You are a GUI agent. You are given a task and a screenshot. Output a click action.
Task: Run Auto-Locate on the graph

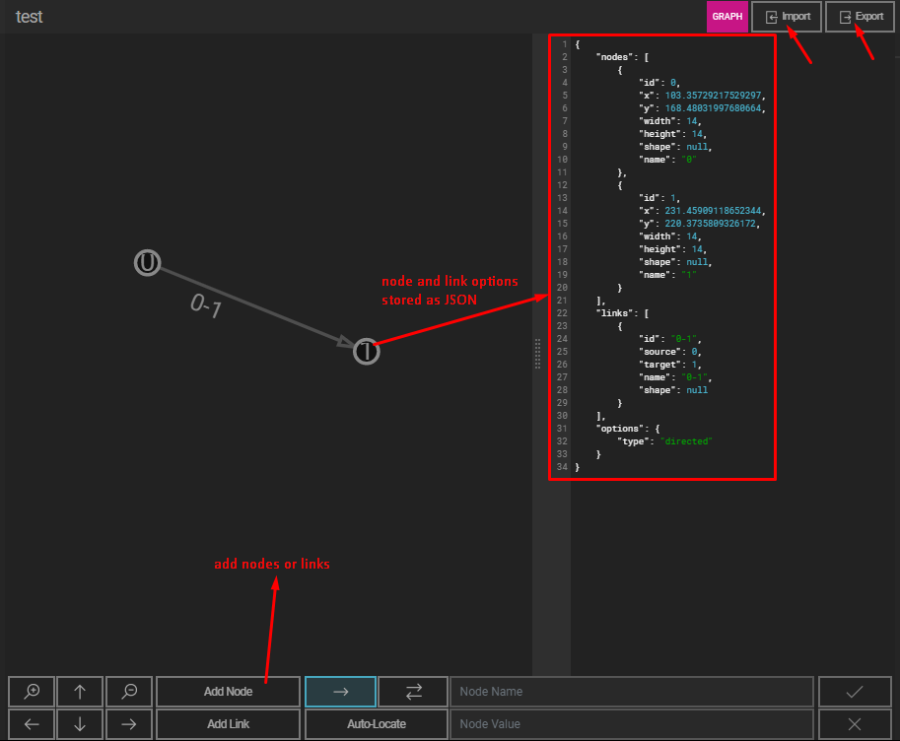pos(376,724)
